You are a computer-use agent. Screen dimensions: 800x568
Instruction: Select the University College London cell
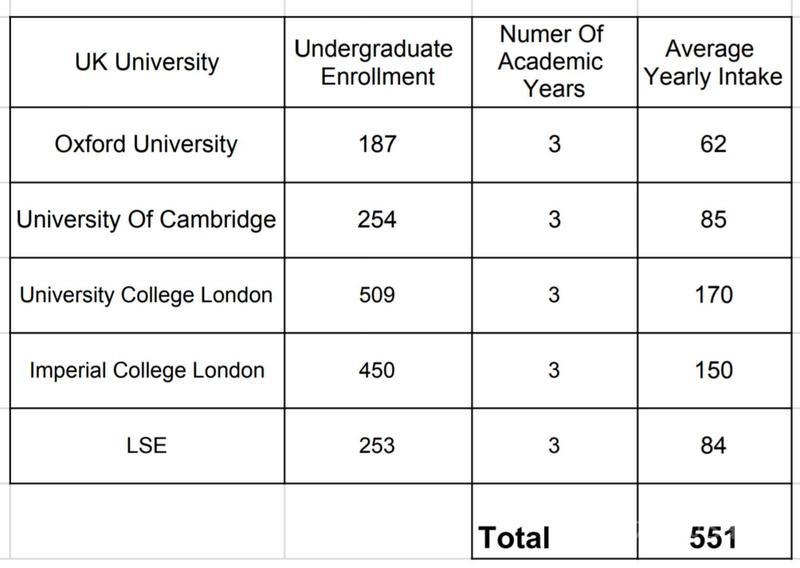click(146, 295)
